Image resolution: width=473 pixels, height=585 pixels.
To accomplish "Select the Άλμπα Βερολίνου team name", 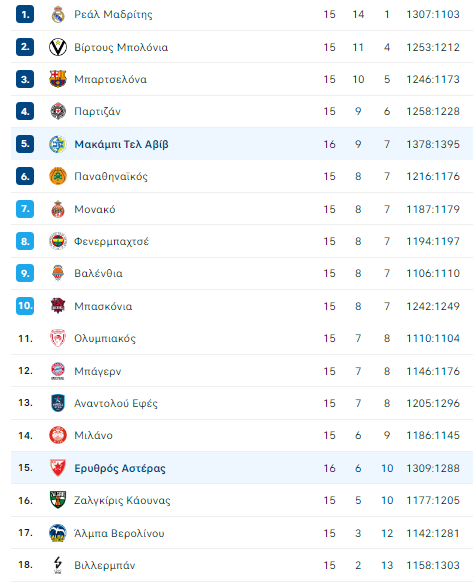I will [119, 533].
